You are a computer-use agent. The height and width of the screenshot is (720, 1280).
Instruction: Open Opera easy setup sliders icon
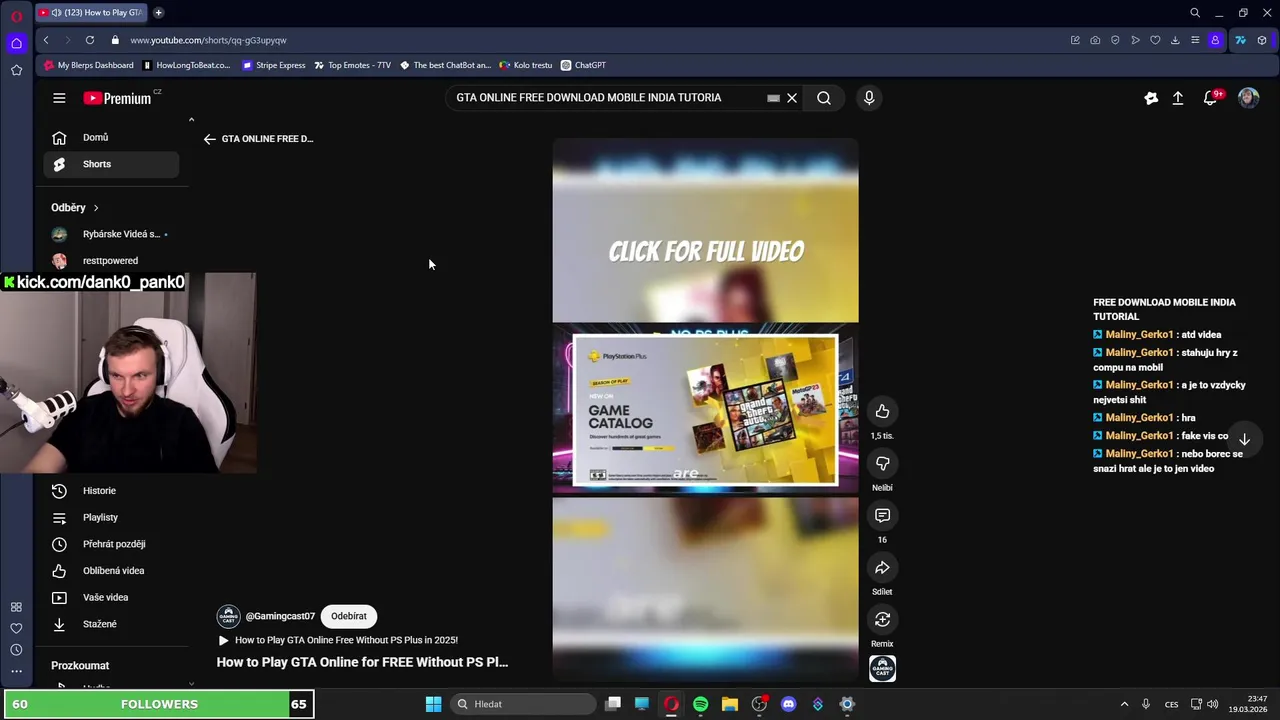coord(1195,40)
